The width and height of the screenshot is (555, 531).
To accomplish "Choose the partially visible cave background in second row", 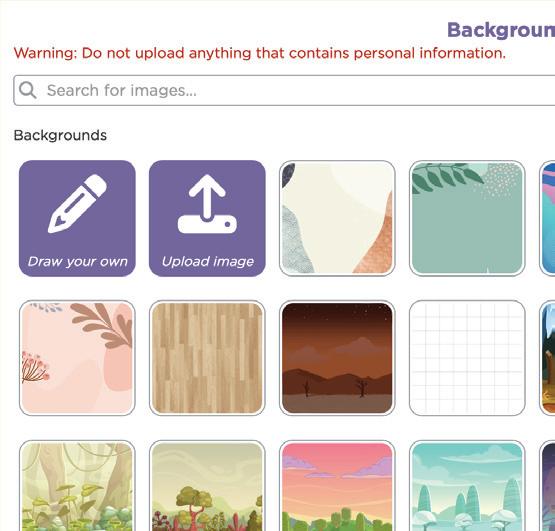I will tap(547, 358).
